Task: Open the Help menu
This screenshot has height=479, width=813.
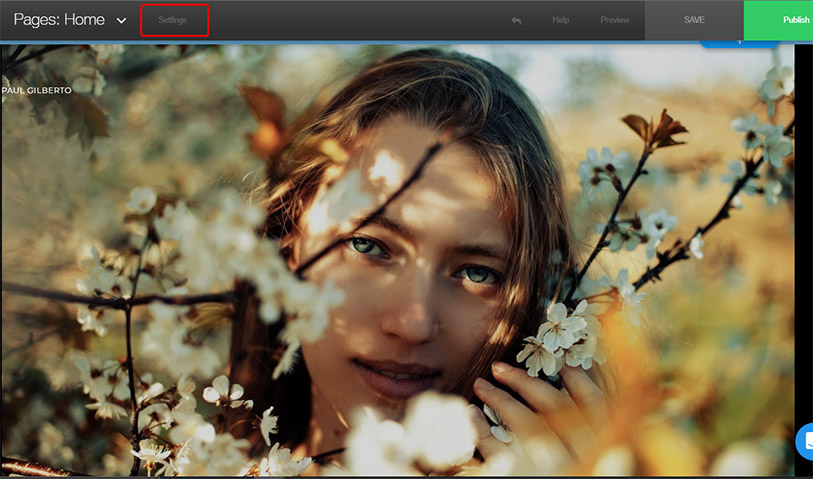Action: (x=561, y=20)
